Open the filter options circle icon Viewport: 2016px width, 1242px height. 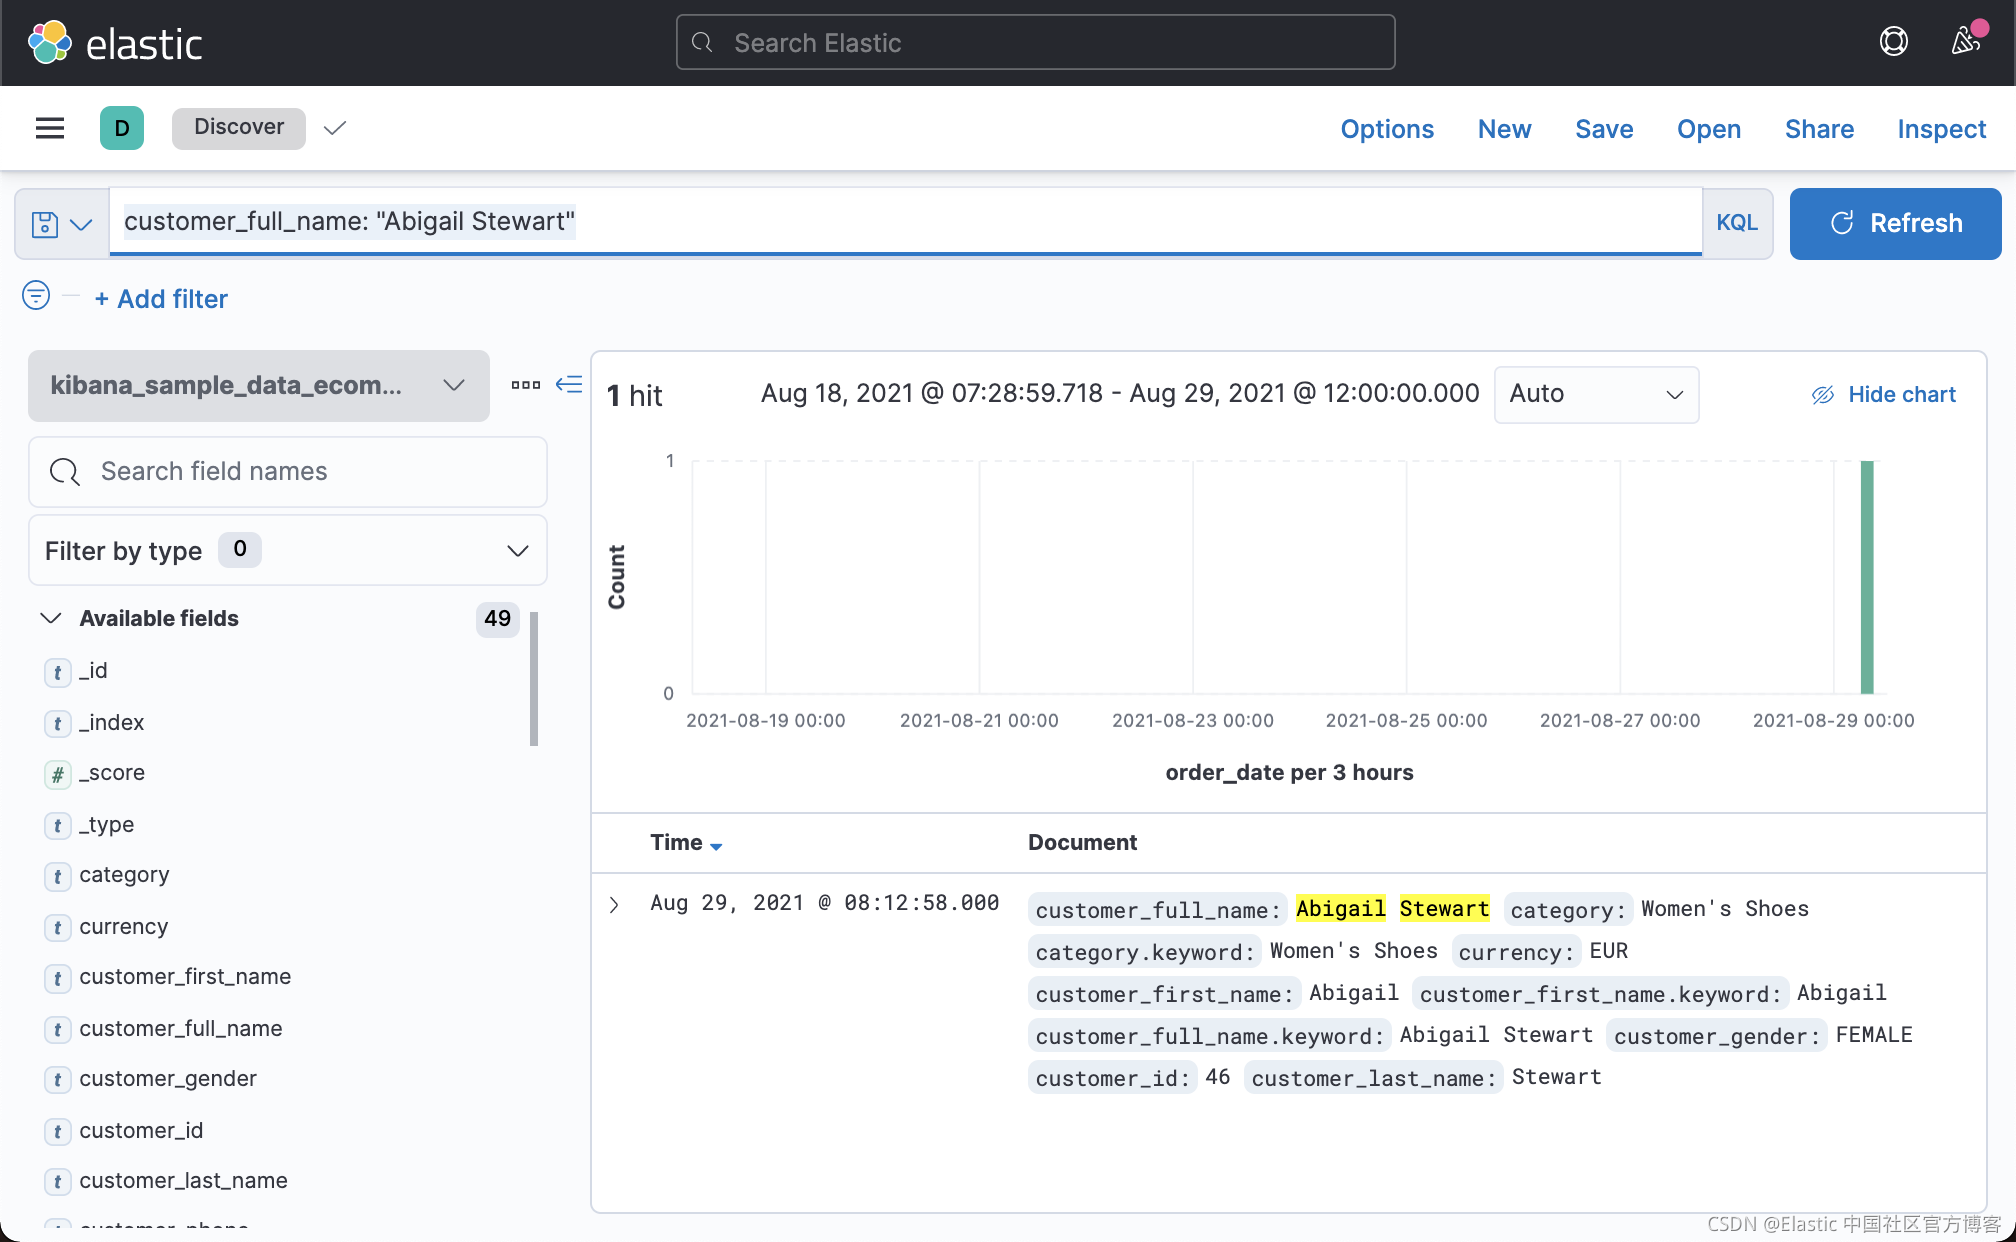coord(36,296)
